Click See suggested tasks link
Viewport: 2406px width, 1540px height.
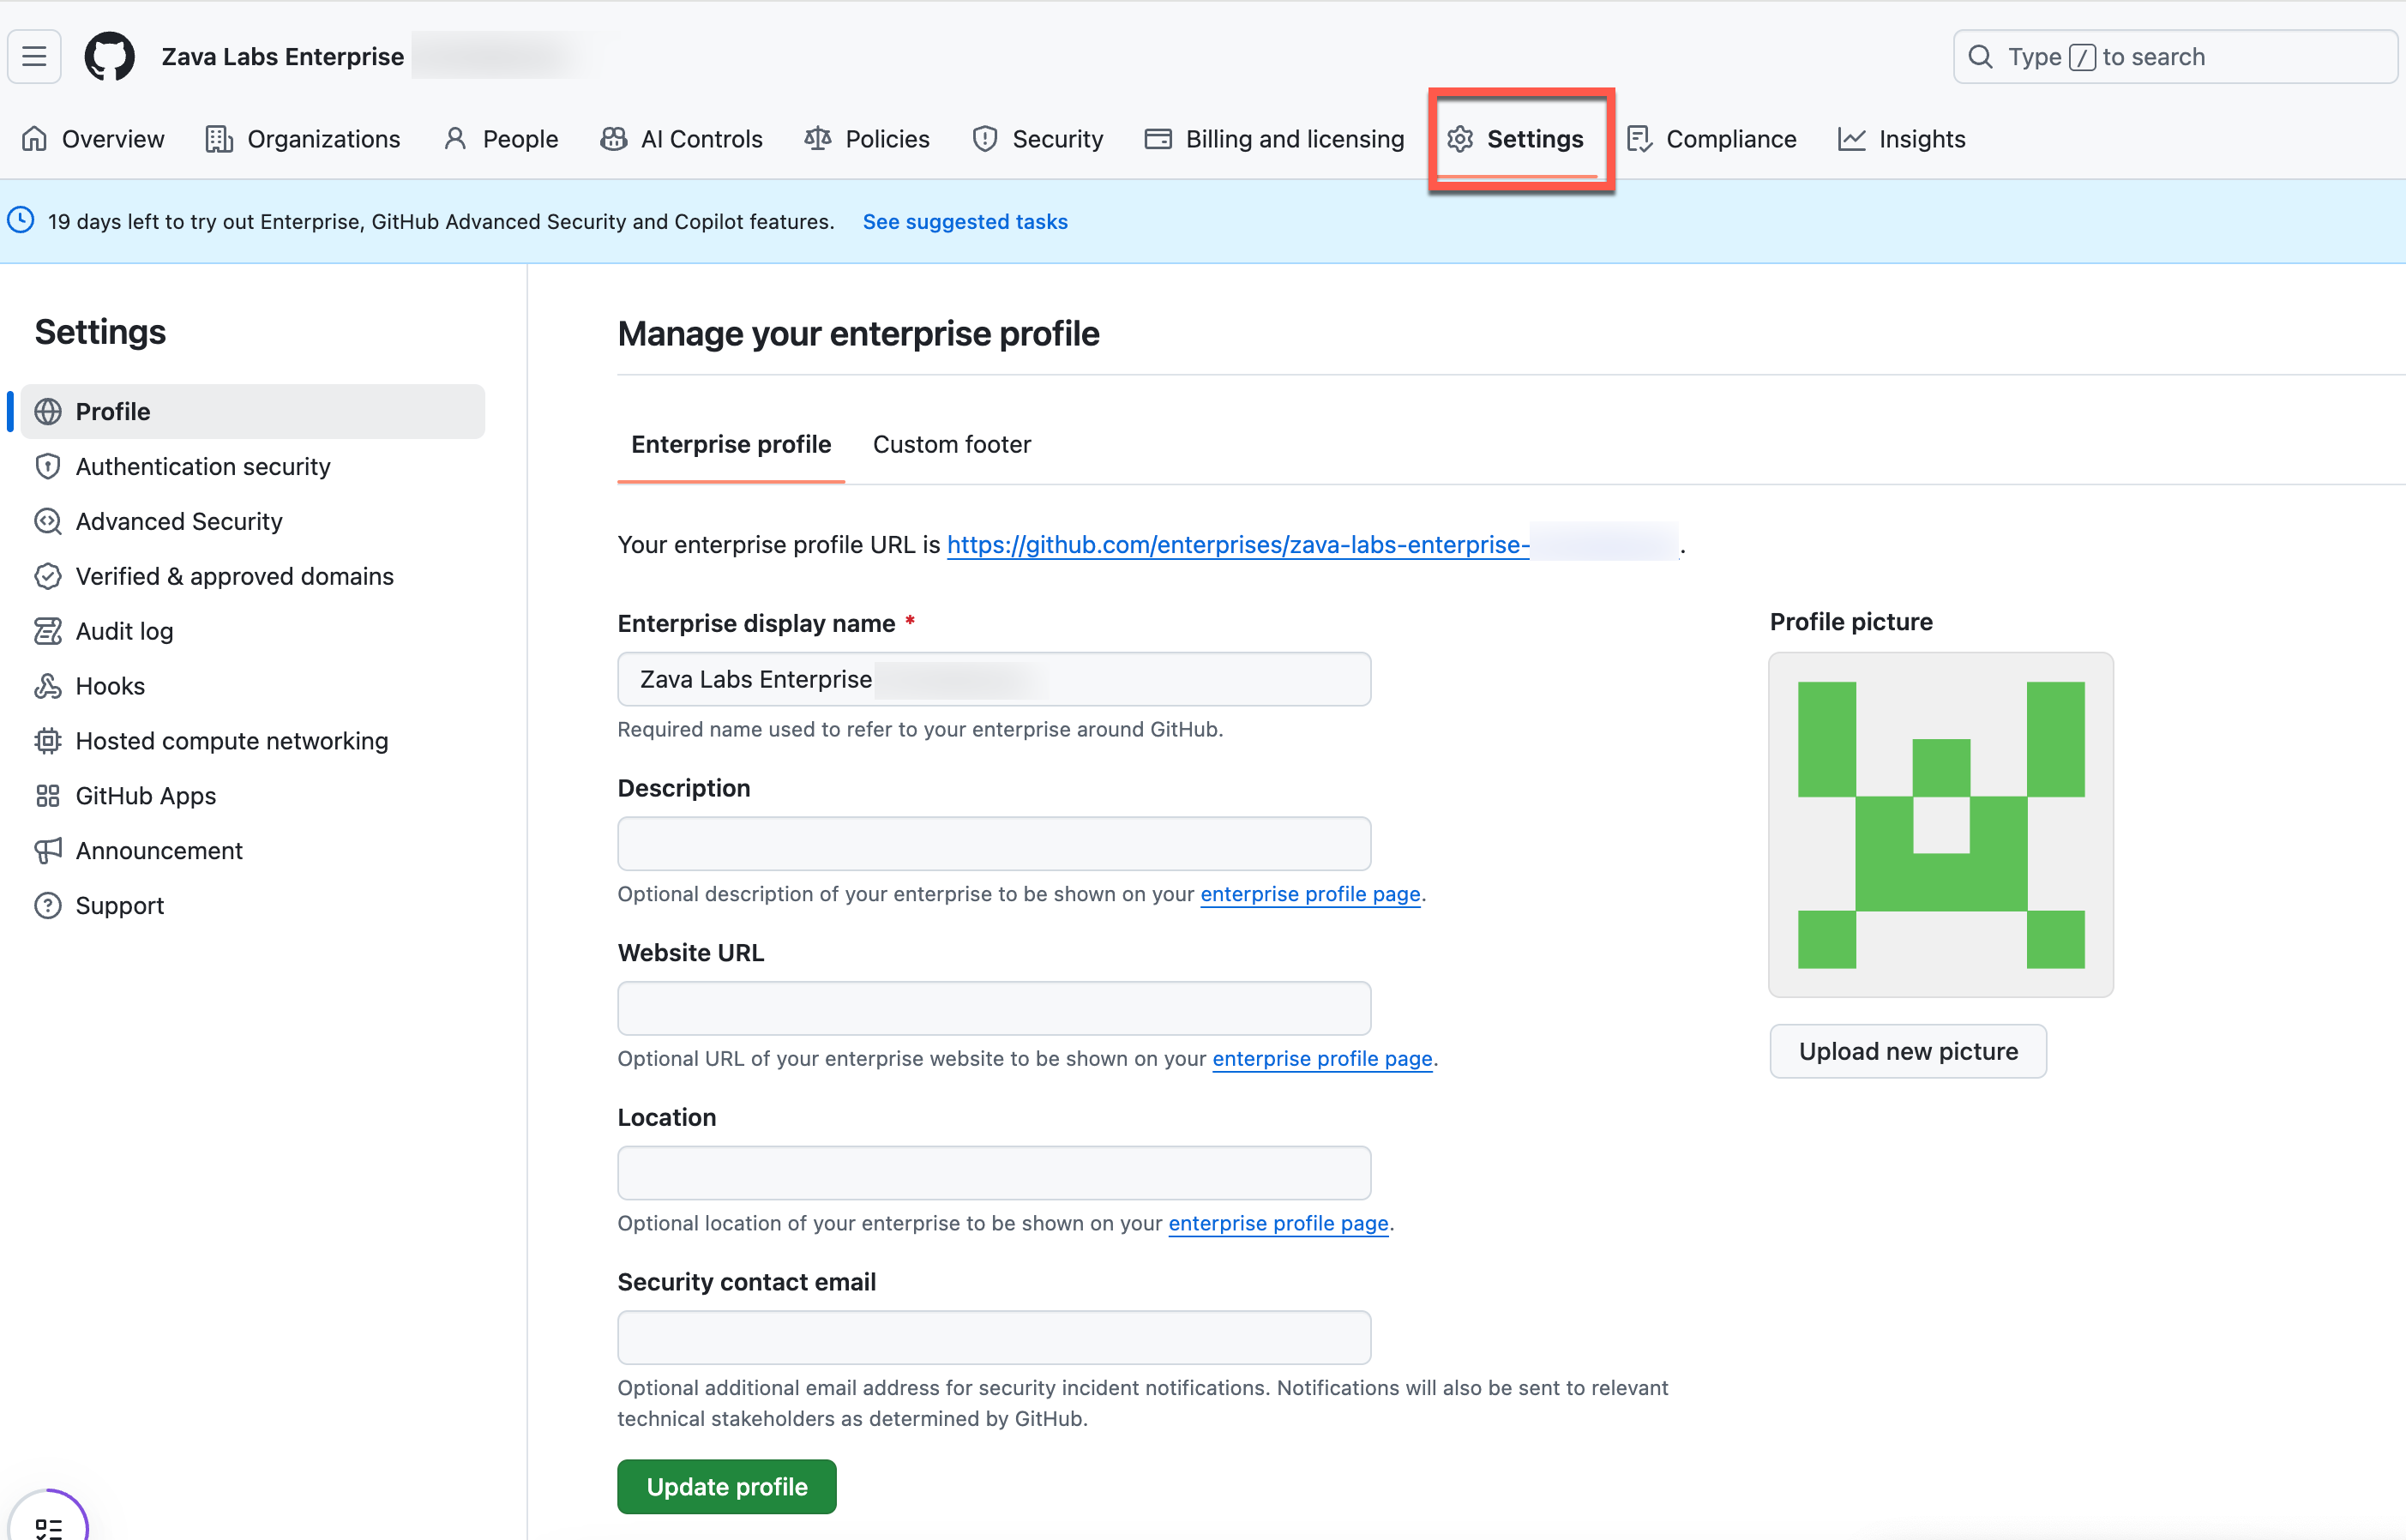964,222
